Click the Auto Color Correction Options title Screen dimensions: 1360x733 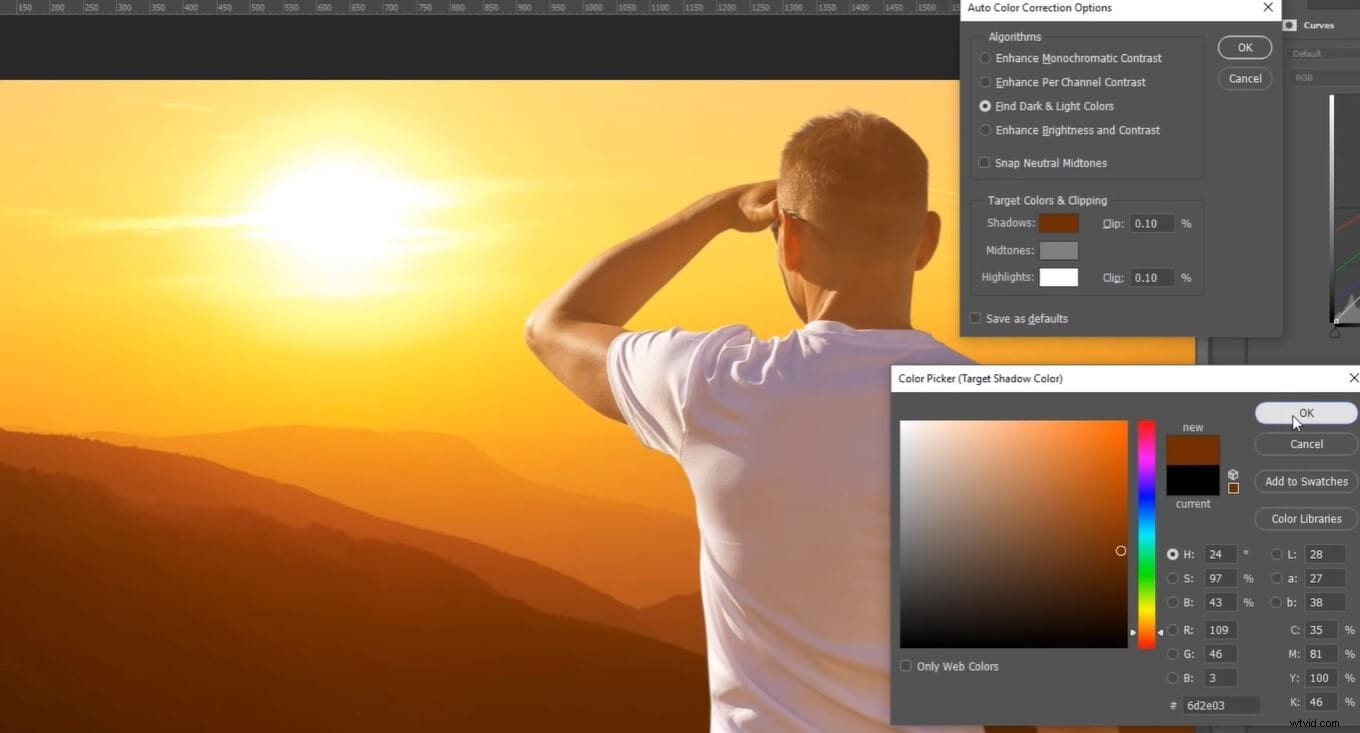pos(1040,8)
